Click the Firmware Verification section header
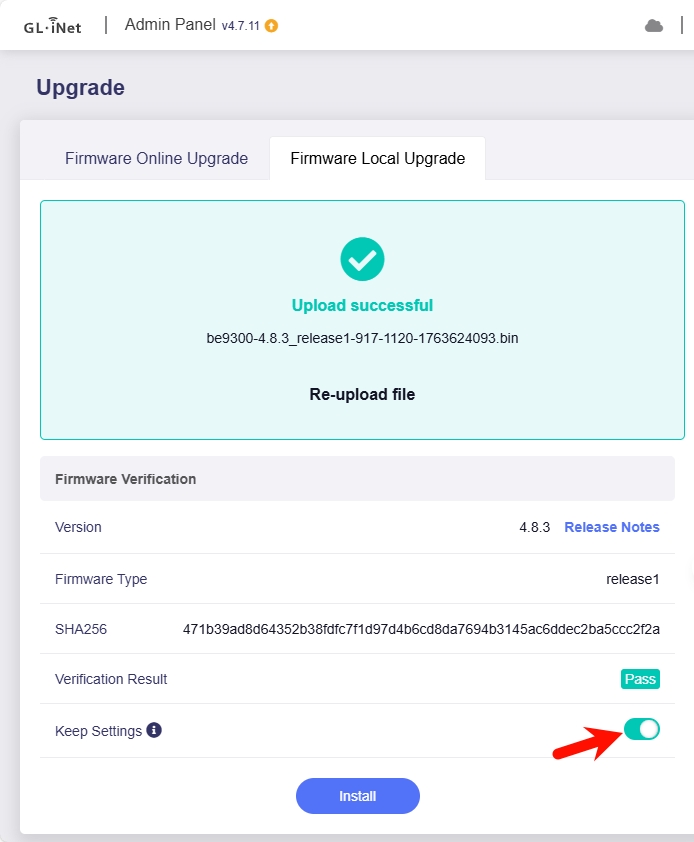 tap(126, 479)
